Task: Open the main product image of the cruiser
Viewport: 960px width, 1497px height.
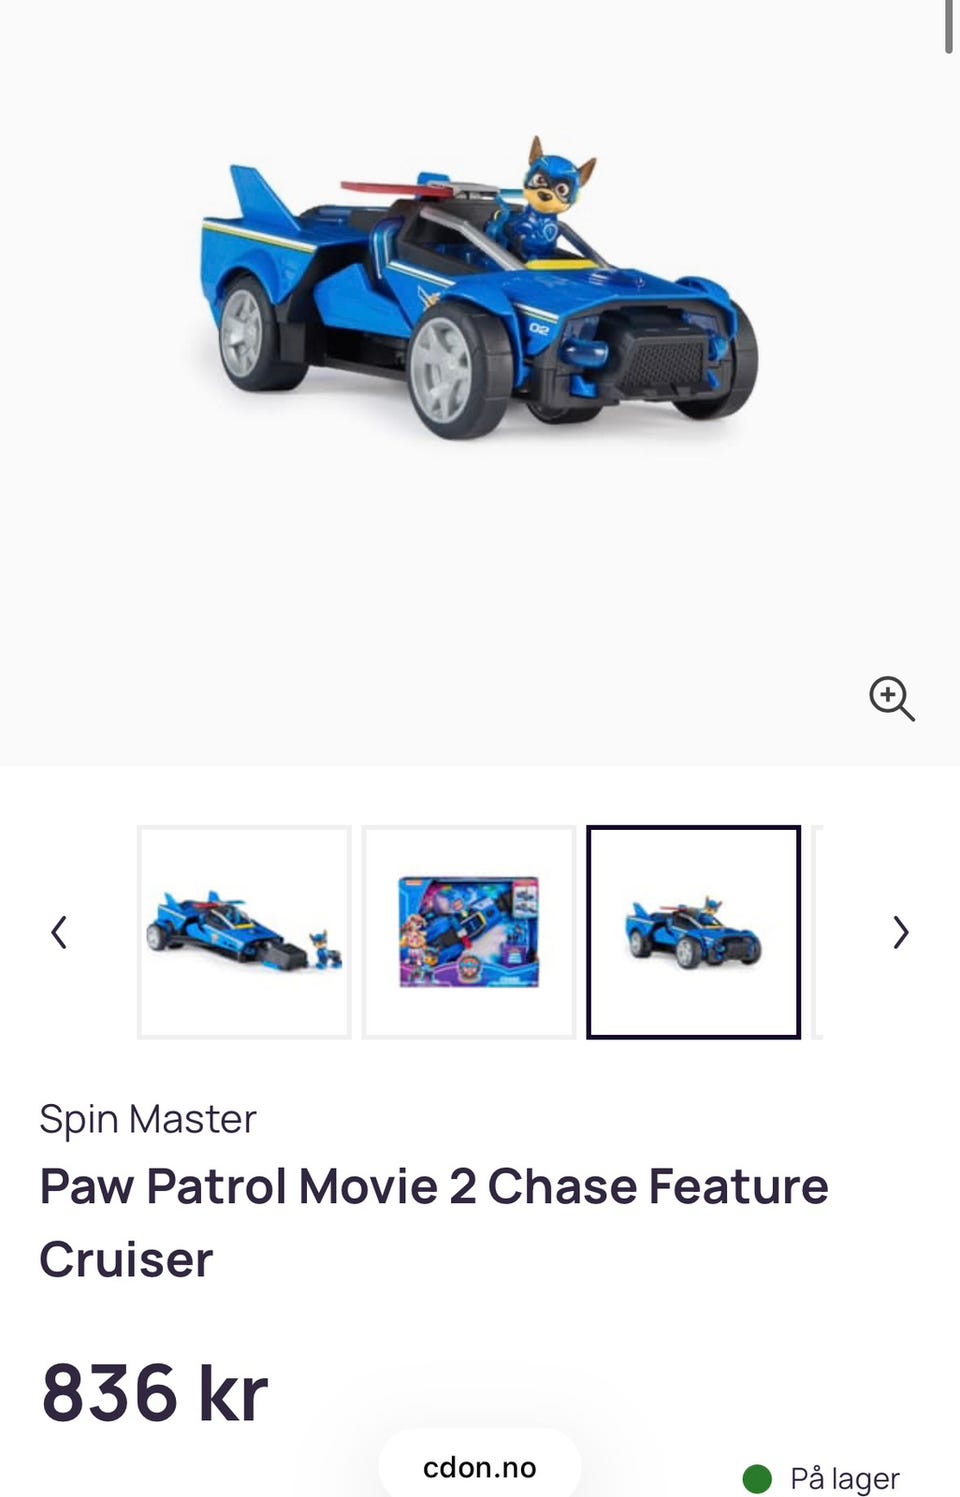Action: click(x=478, y=290)
